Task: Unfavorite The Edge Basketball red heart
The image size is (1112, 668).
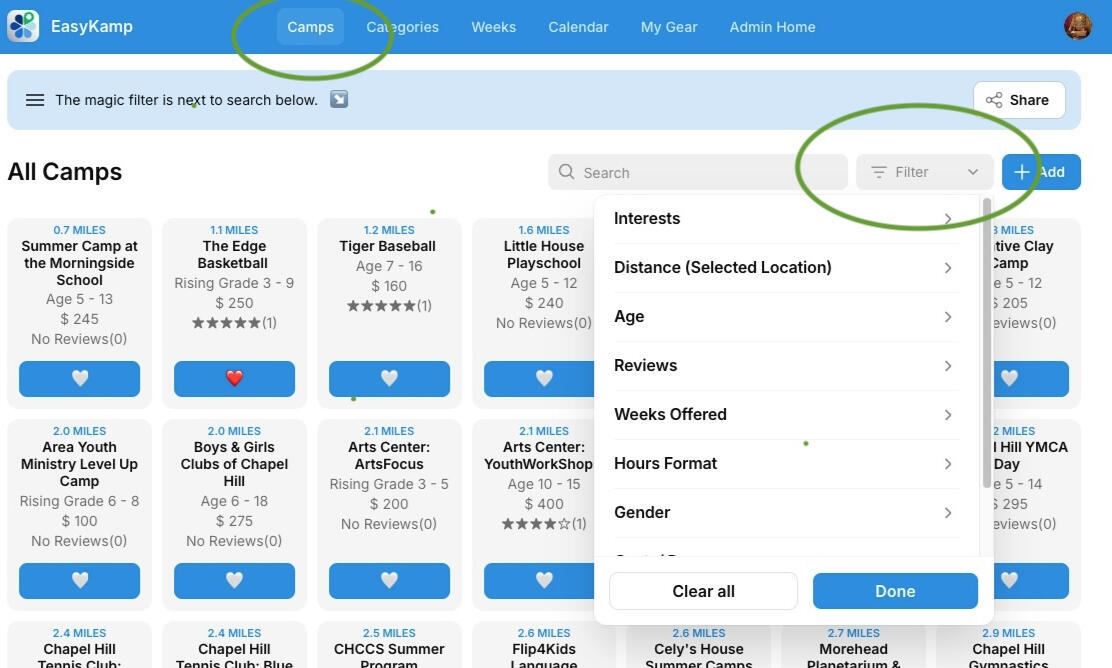Action: 234,378
